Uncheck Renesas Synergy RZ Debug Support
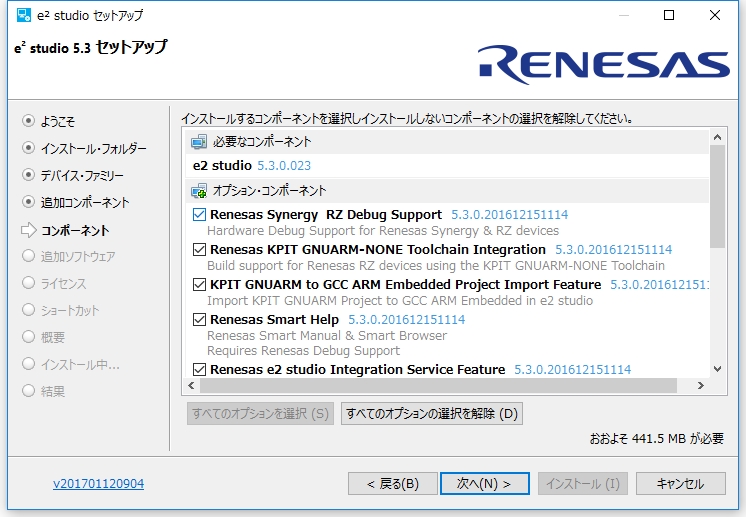The width and height of the screenshot is (746, 517). click(x=199, y=215)
